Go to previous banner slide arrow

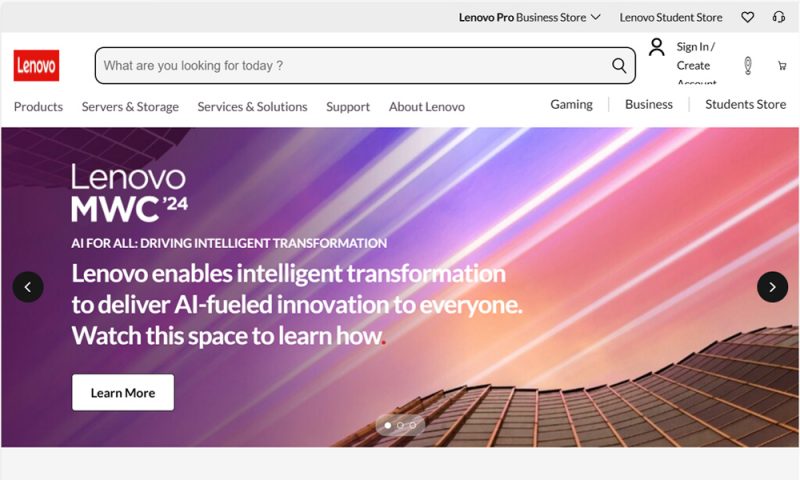[28, 287]
